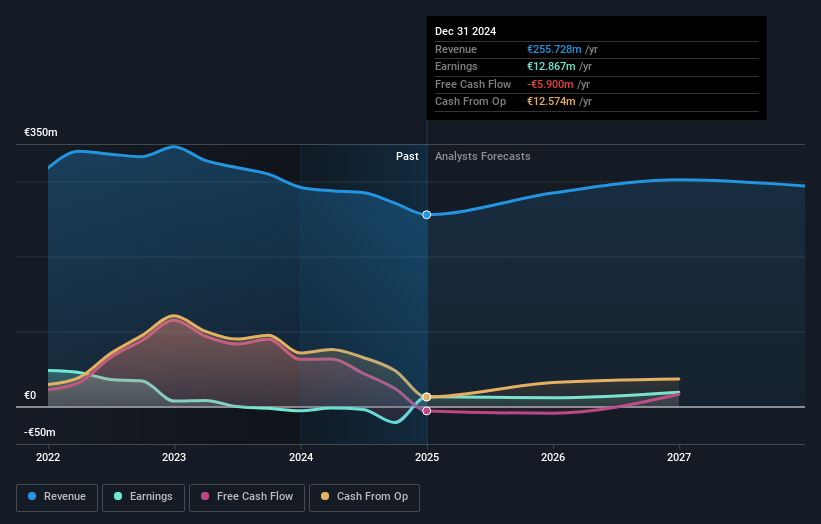
Task: Click the orange Cash From Op marker at 2025
Action: click(x=427, y=397)
